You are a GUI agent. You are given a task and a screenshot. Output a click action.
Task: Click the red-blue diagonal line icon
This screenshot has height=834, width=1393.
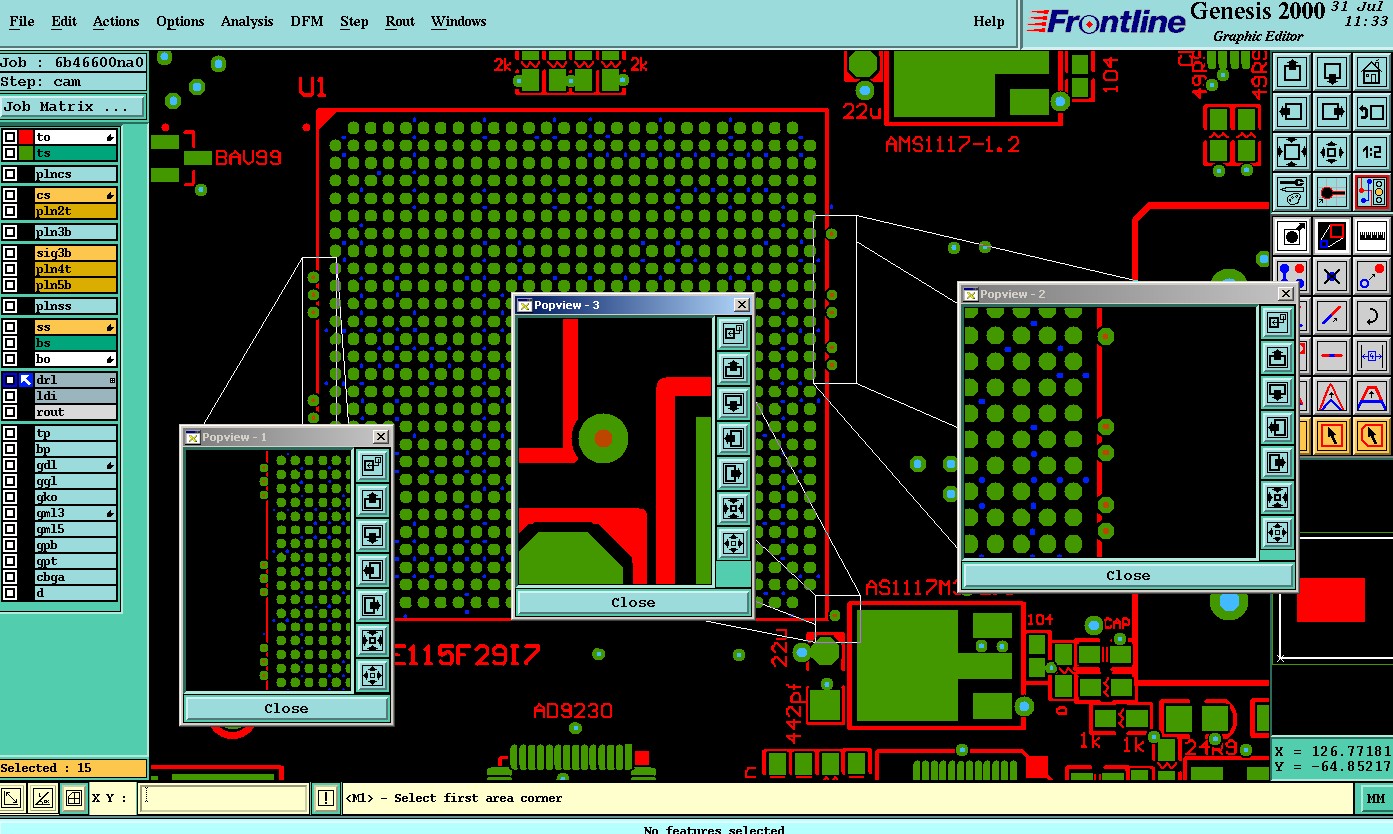click(x=1332, y=316)
